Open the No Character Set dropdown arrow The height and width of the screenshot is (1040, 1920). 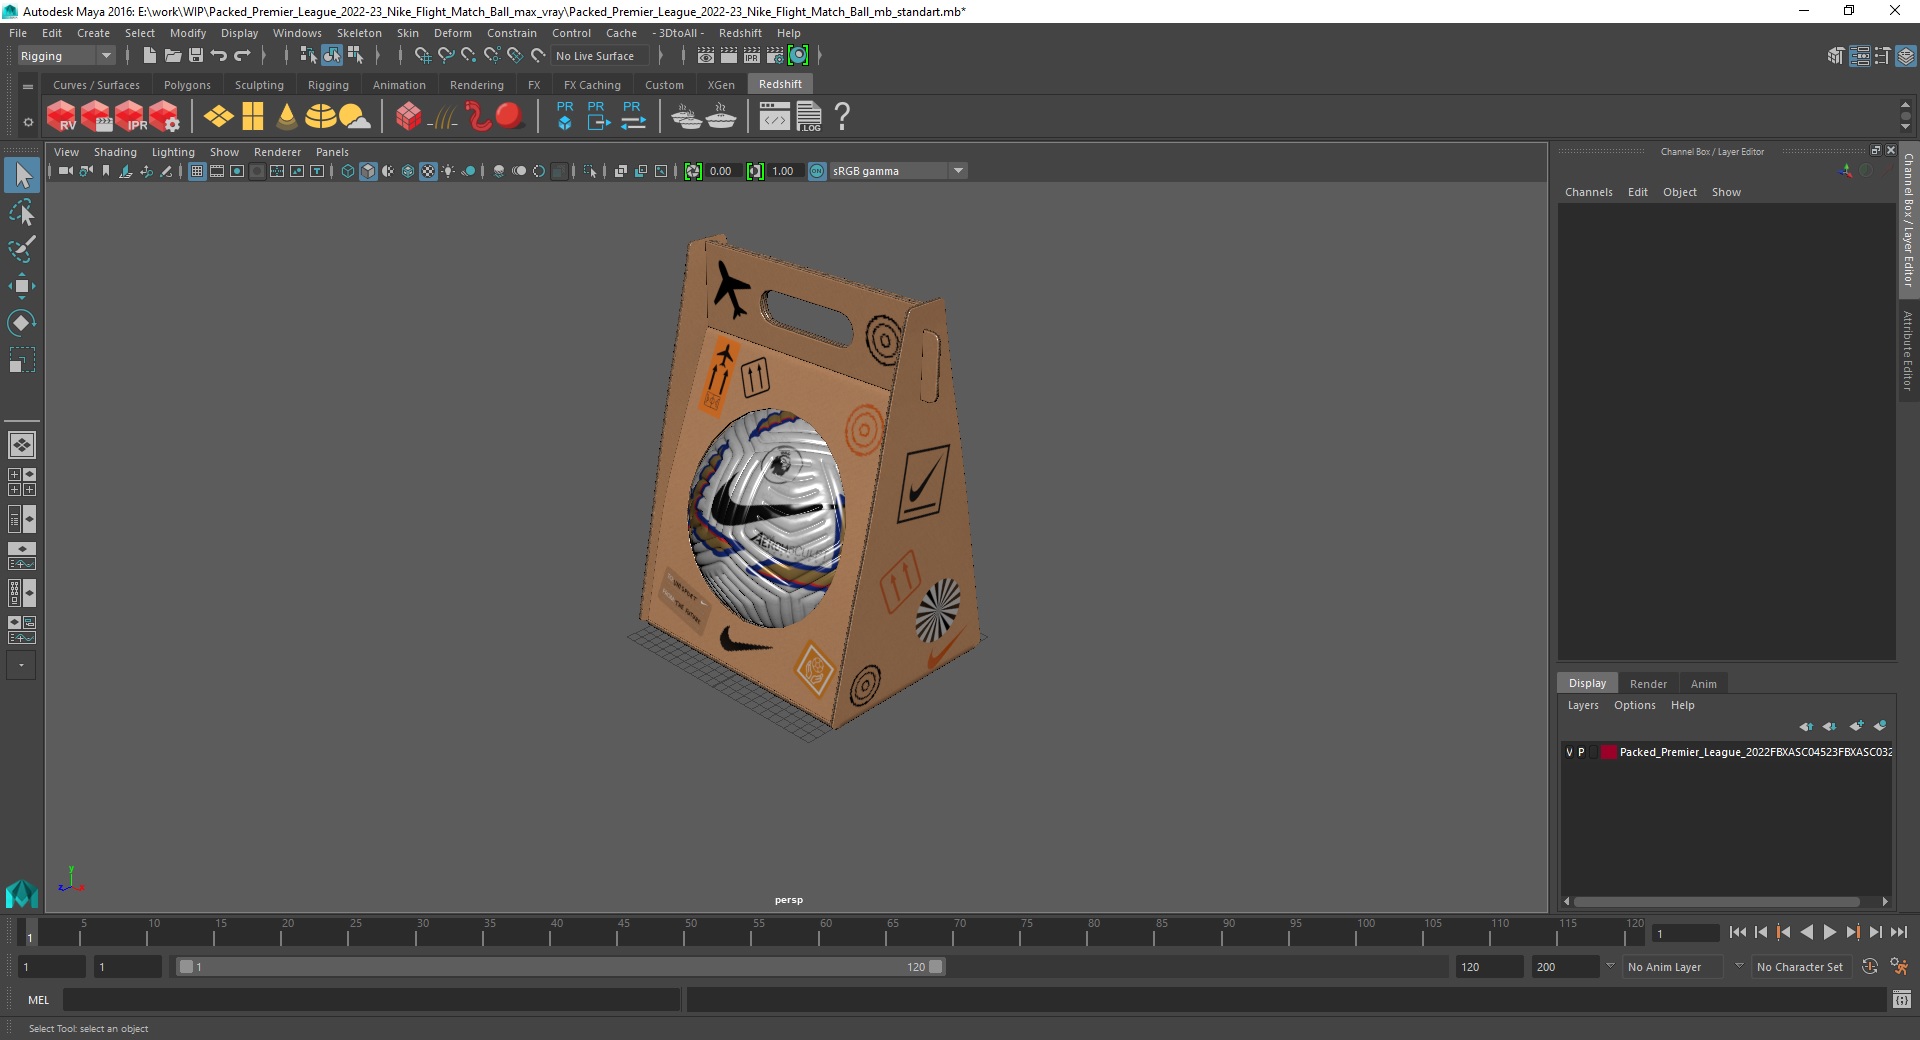[x=1739, y=966]
